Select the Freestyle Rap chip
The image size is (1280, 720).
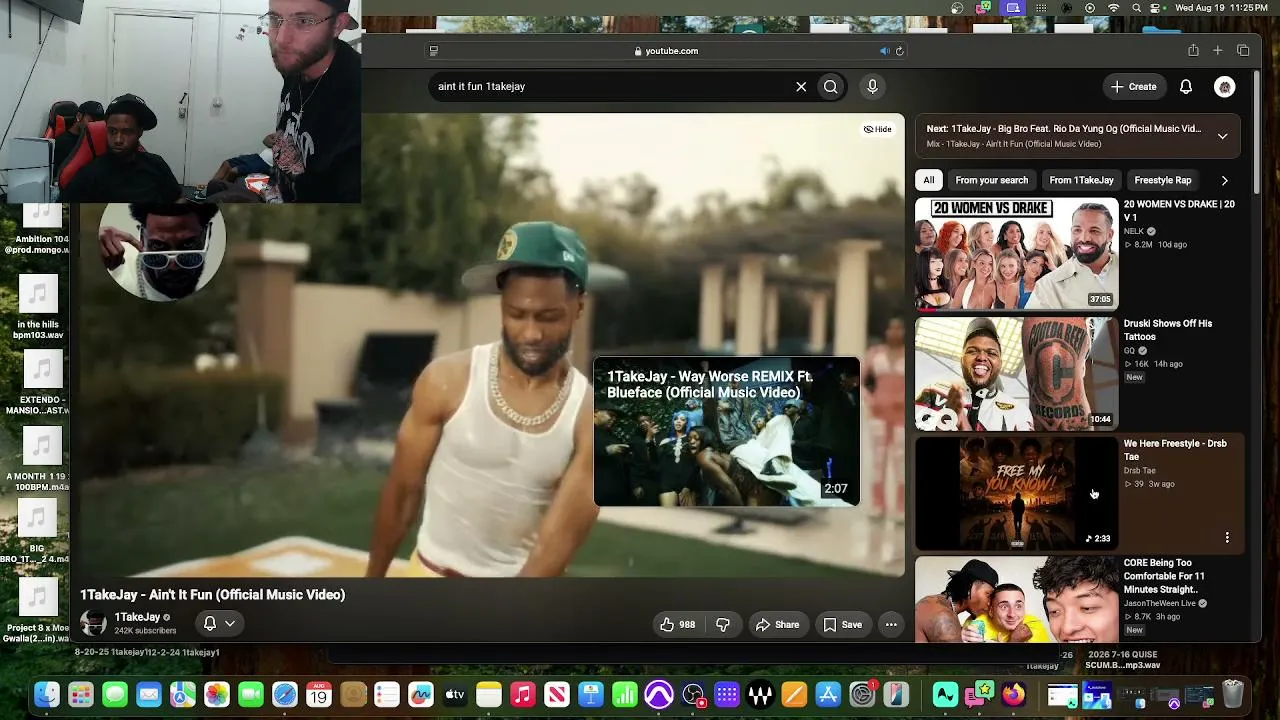tap(1162, 180)
